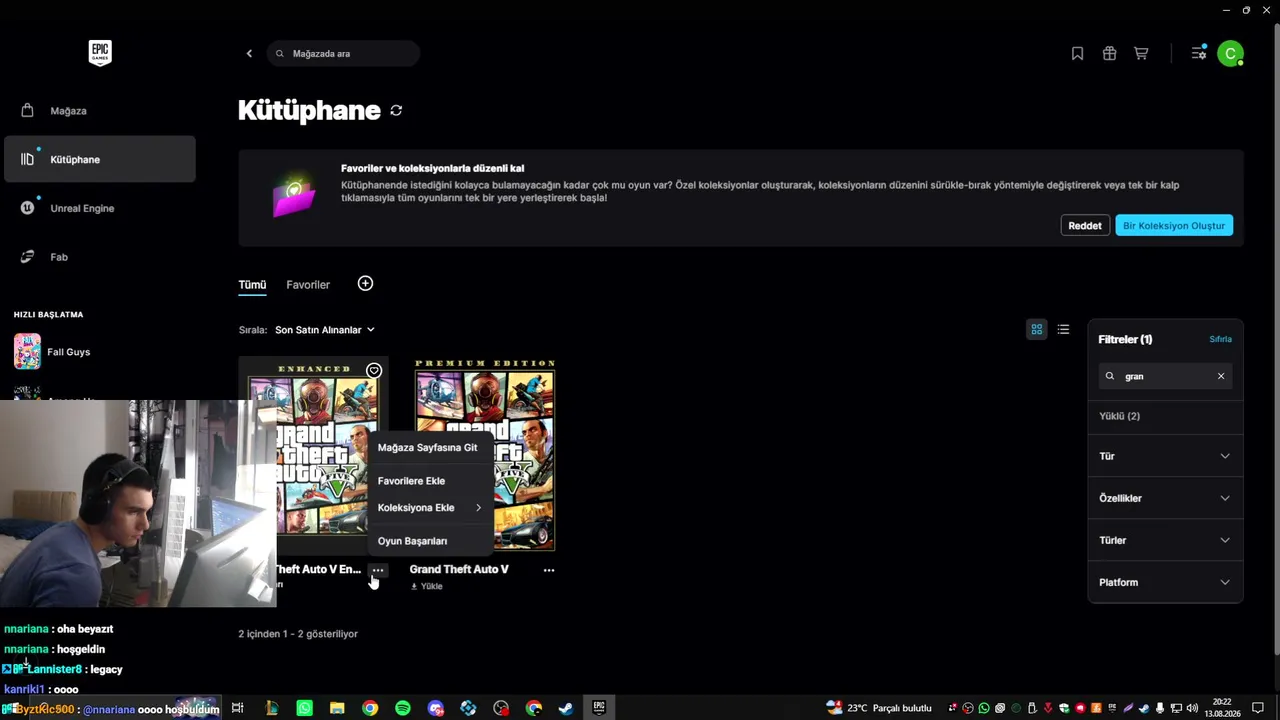
Task: Favorite Grand Theft Auto V Enhanced with the heart
Action: point(374,371)
